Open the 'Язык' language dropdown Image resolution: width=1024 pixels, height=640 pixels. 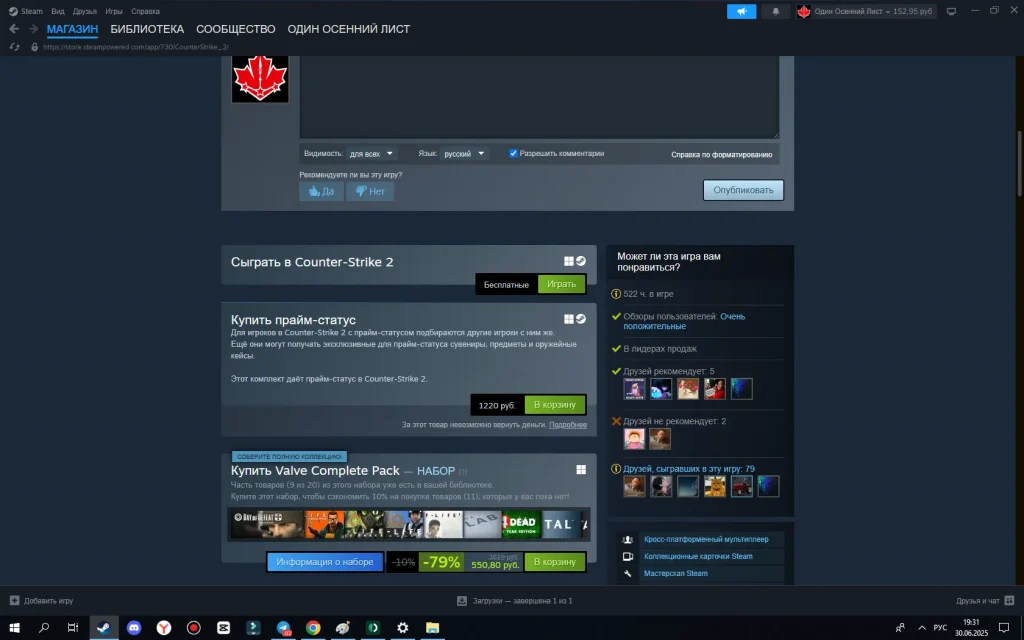464,153
